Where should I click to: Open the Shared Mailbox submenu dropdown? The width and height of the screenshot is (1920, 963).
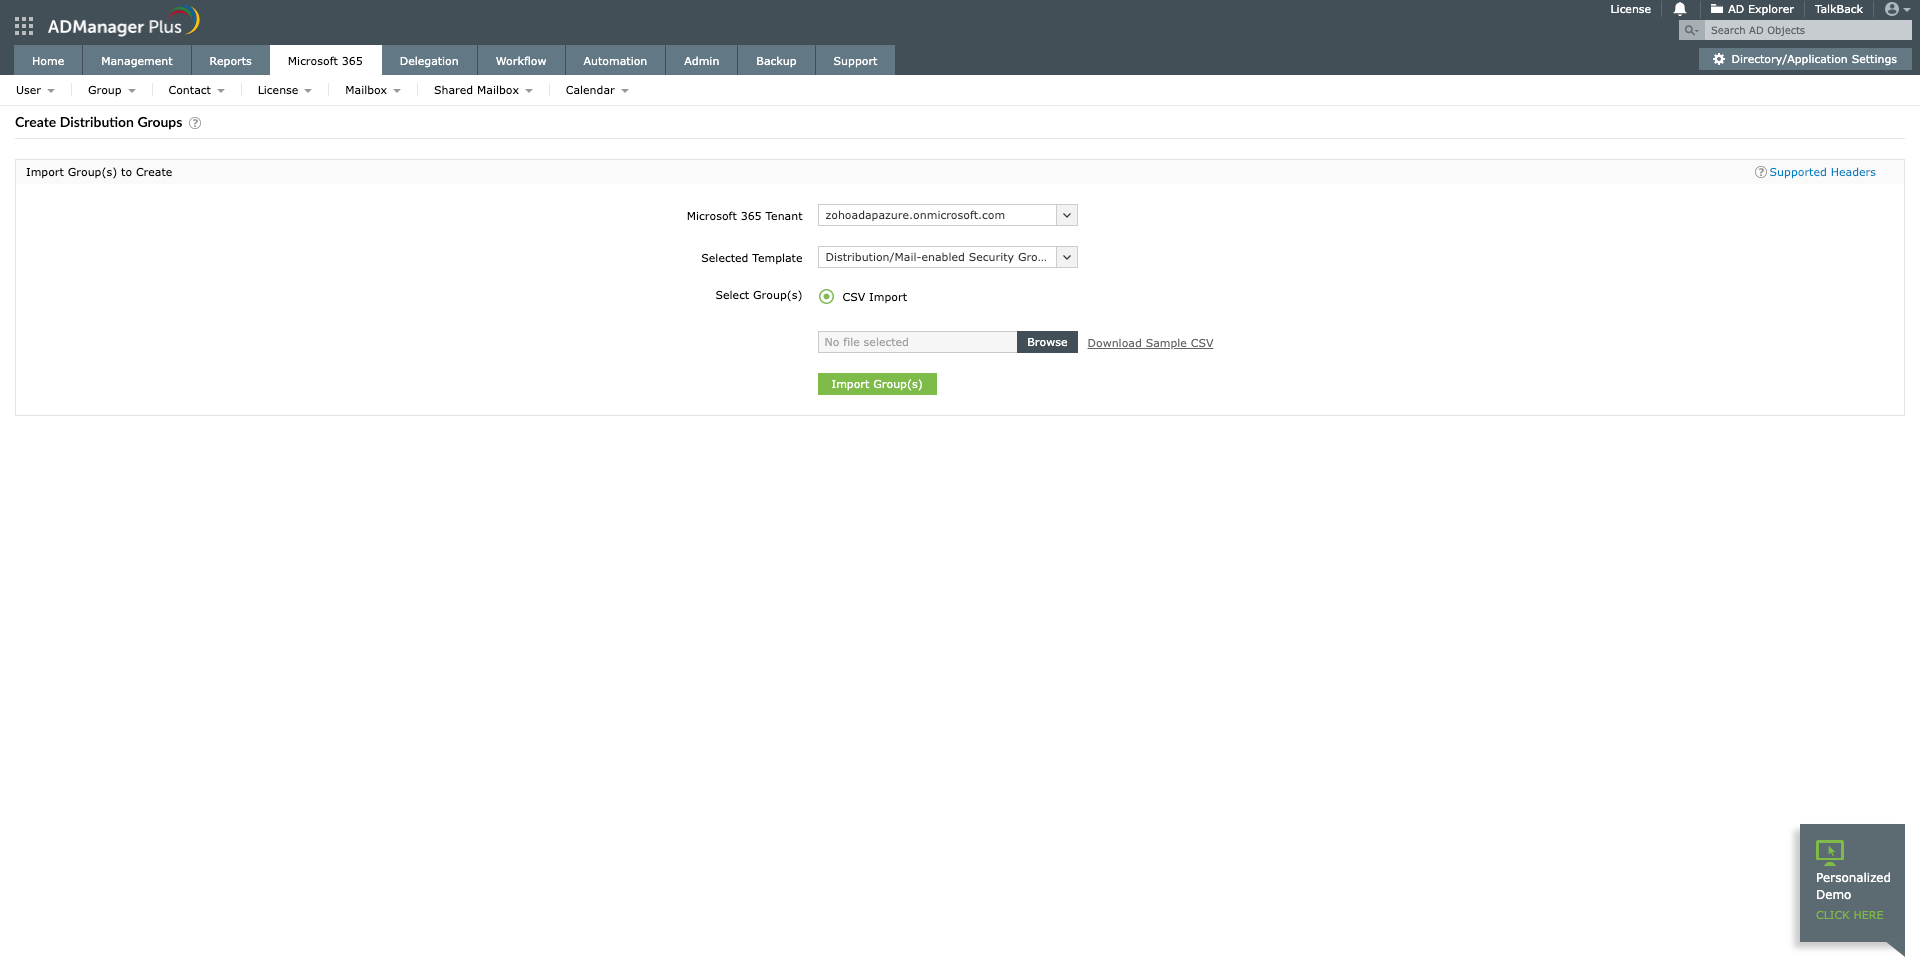(483, 90)
